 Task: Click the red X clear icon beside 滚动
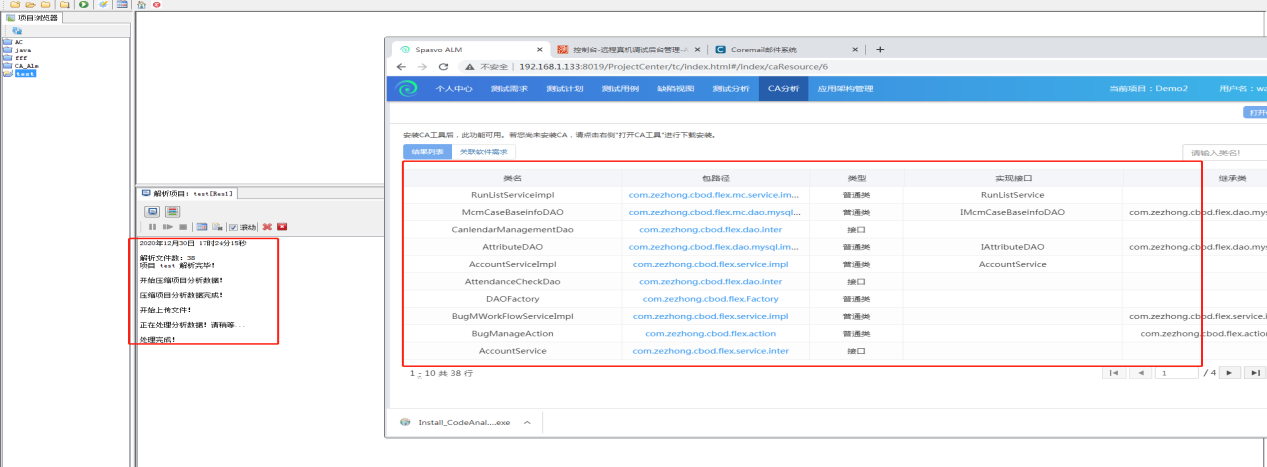(x=267, y=227)
